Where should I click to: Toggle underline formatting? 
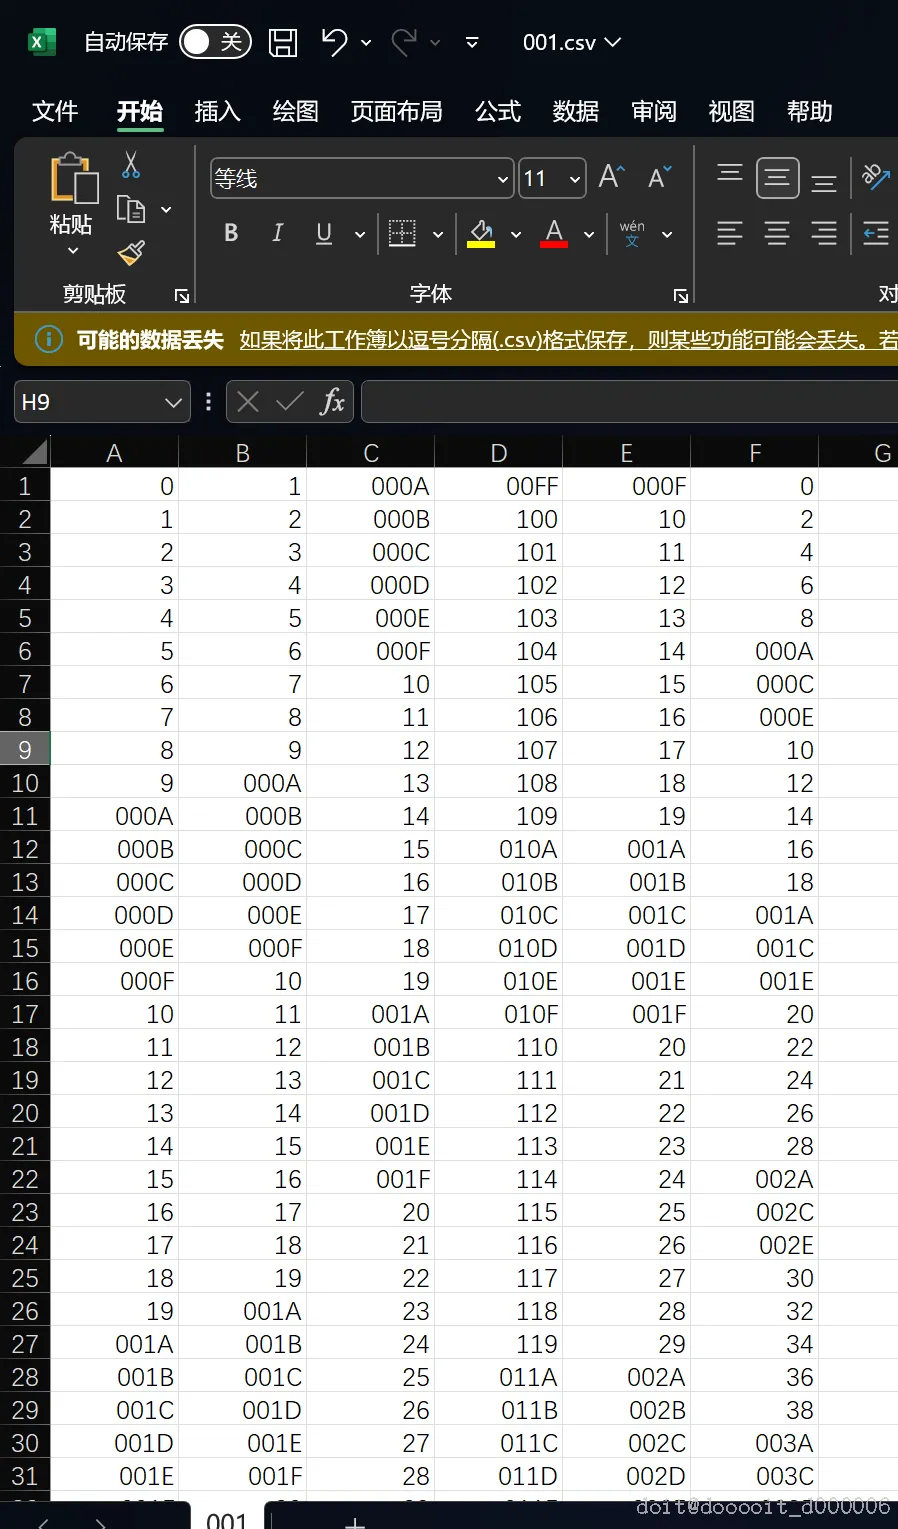[322, 233]
